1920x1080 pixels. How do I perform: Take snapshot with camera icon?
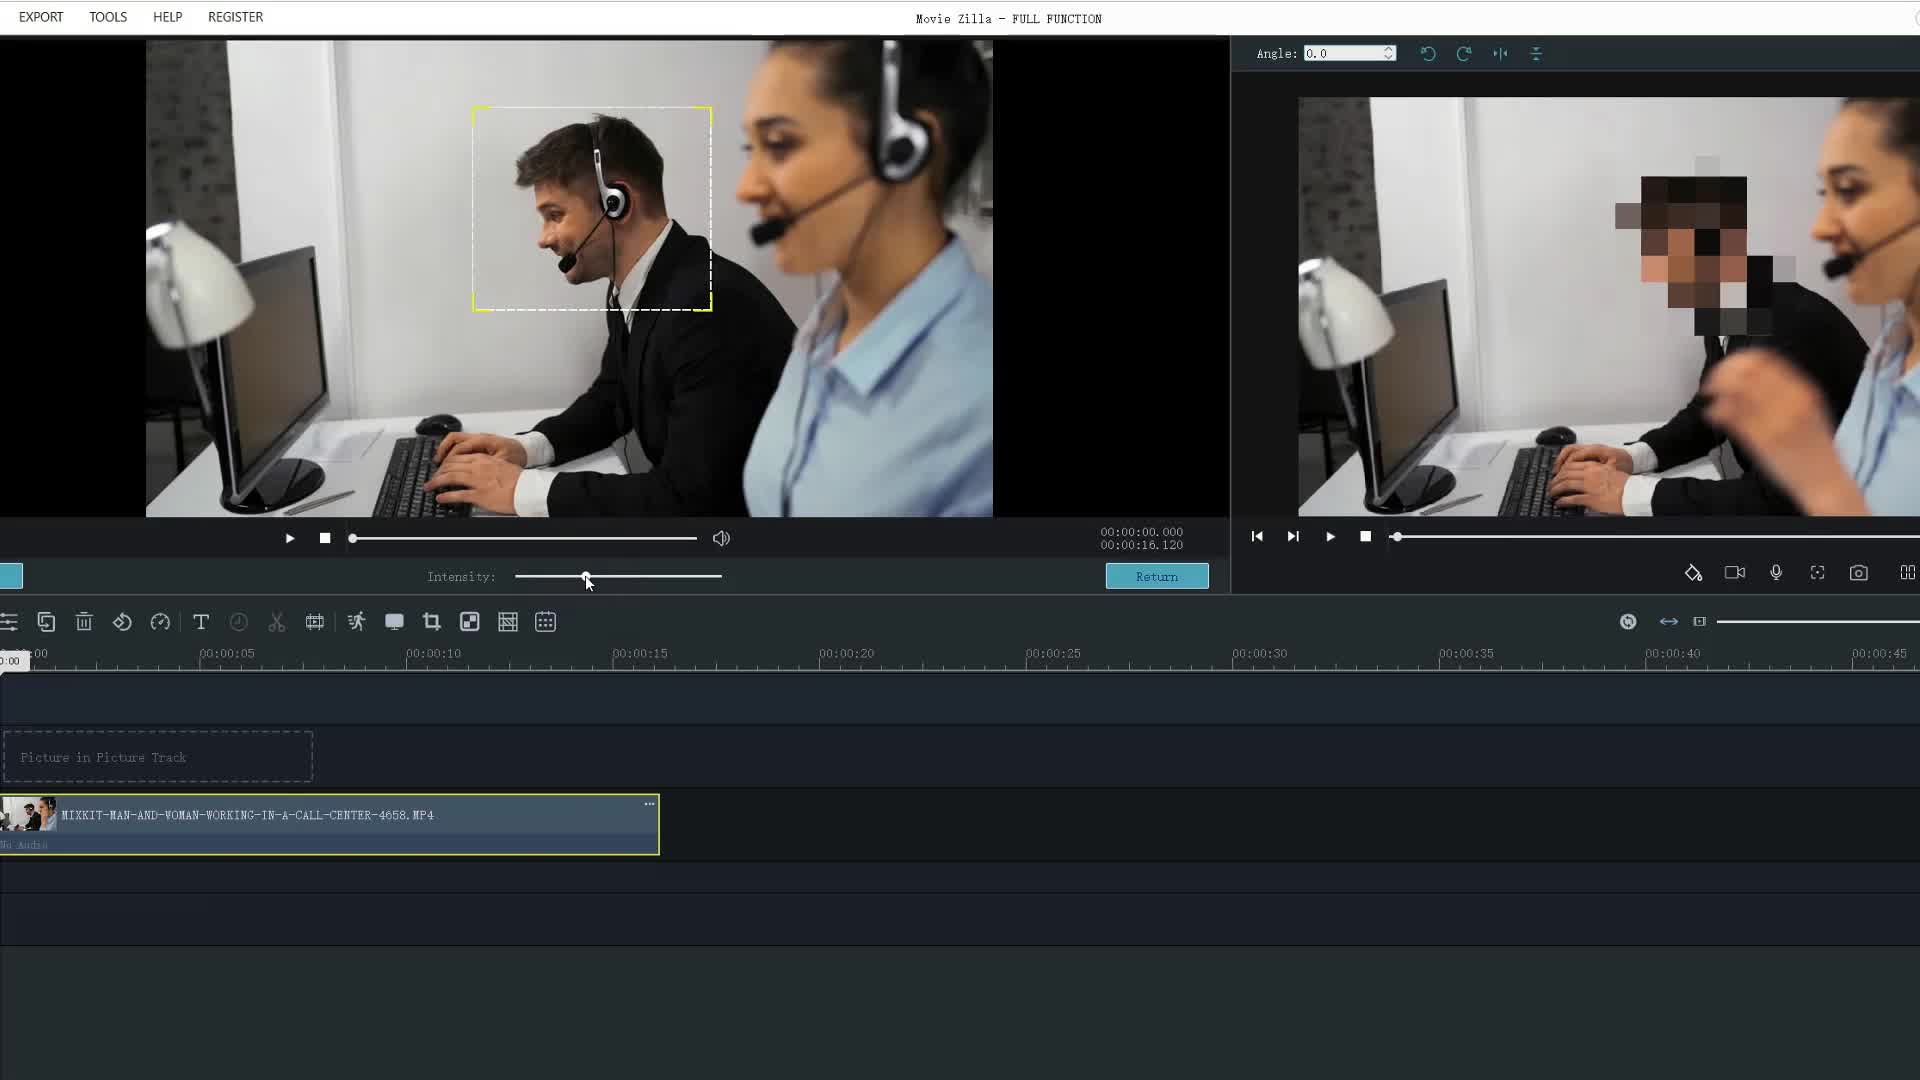tap(1858, 573)
